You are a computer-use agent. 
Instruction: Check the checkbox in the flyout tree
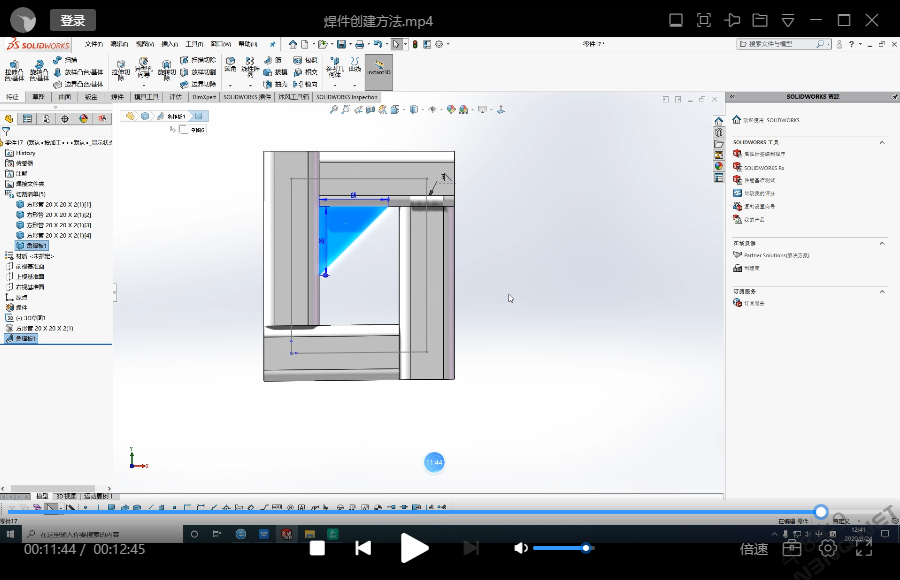[184, 130]
